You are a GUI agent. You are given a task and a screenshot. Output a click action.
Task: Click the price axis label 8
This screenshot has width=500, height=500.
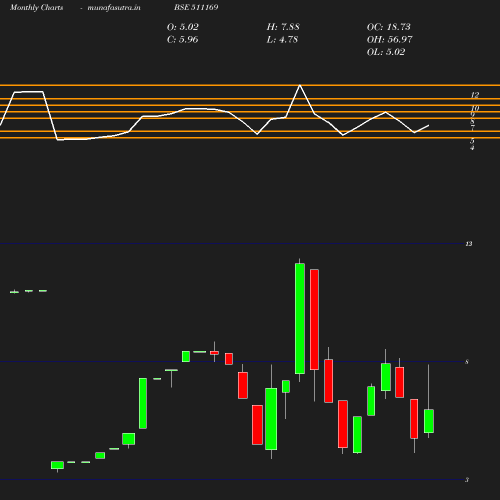pyautogui.click(x=467, y=362)
